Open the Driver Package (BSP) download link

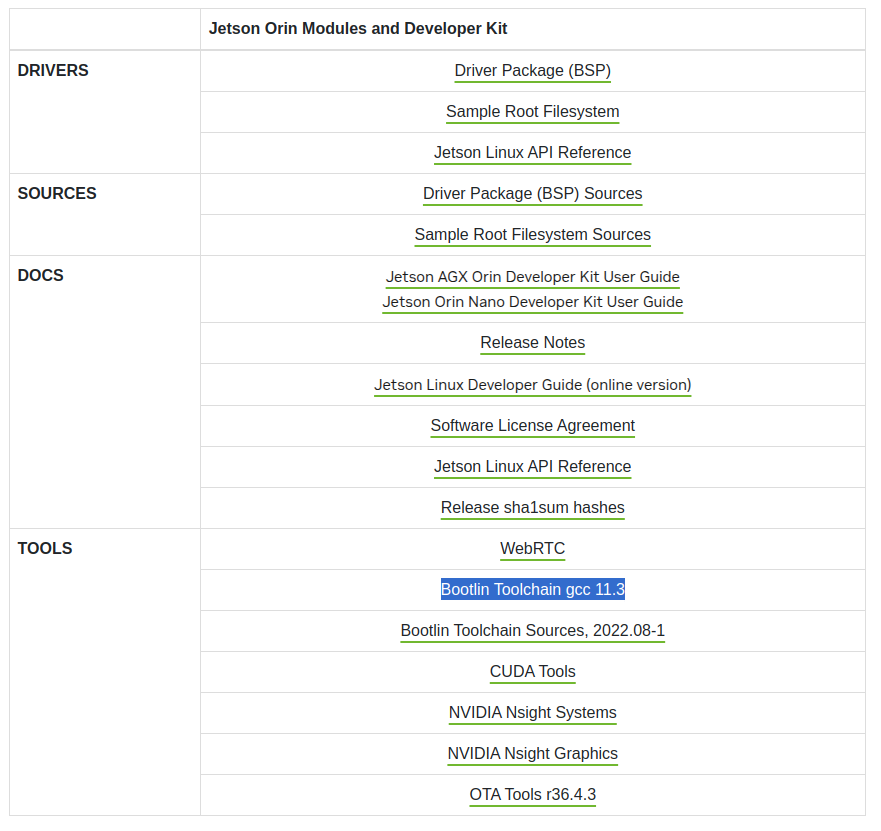coord(532,71)
